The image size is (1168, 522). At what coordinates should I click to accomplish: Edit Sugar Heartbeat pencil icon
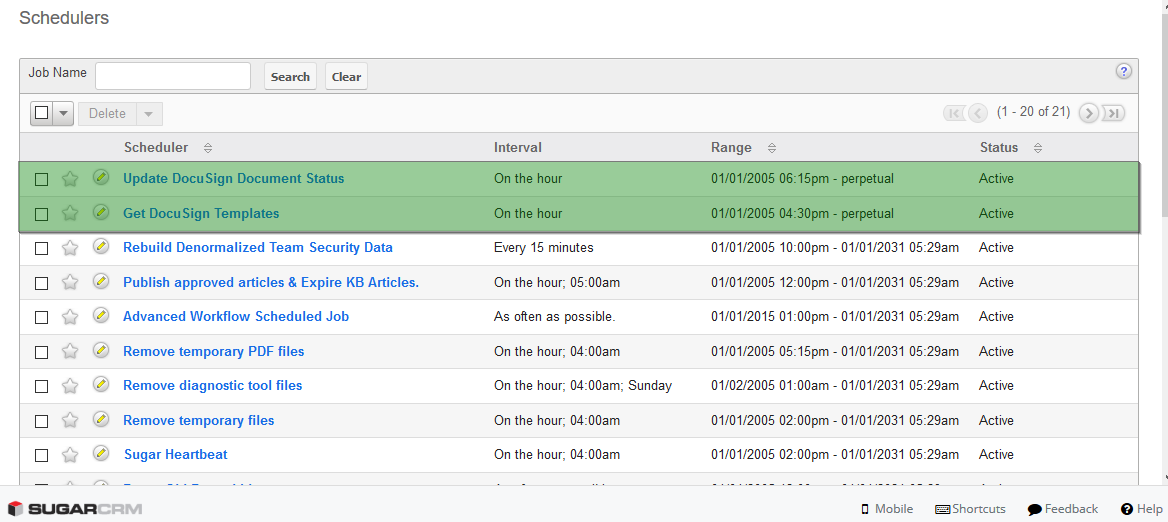[x=101, y=453]
